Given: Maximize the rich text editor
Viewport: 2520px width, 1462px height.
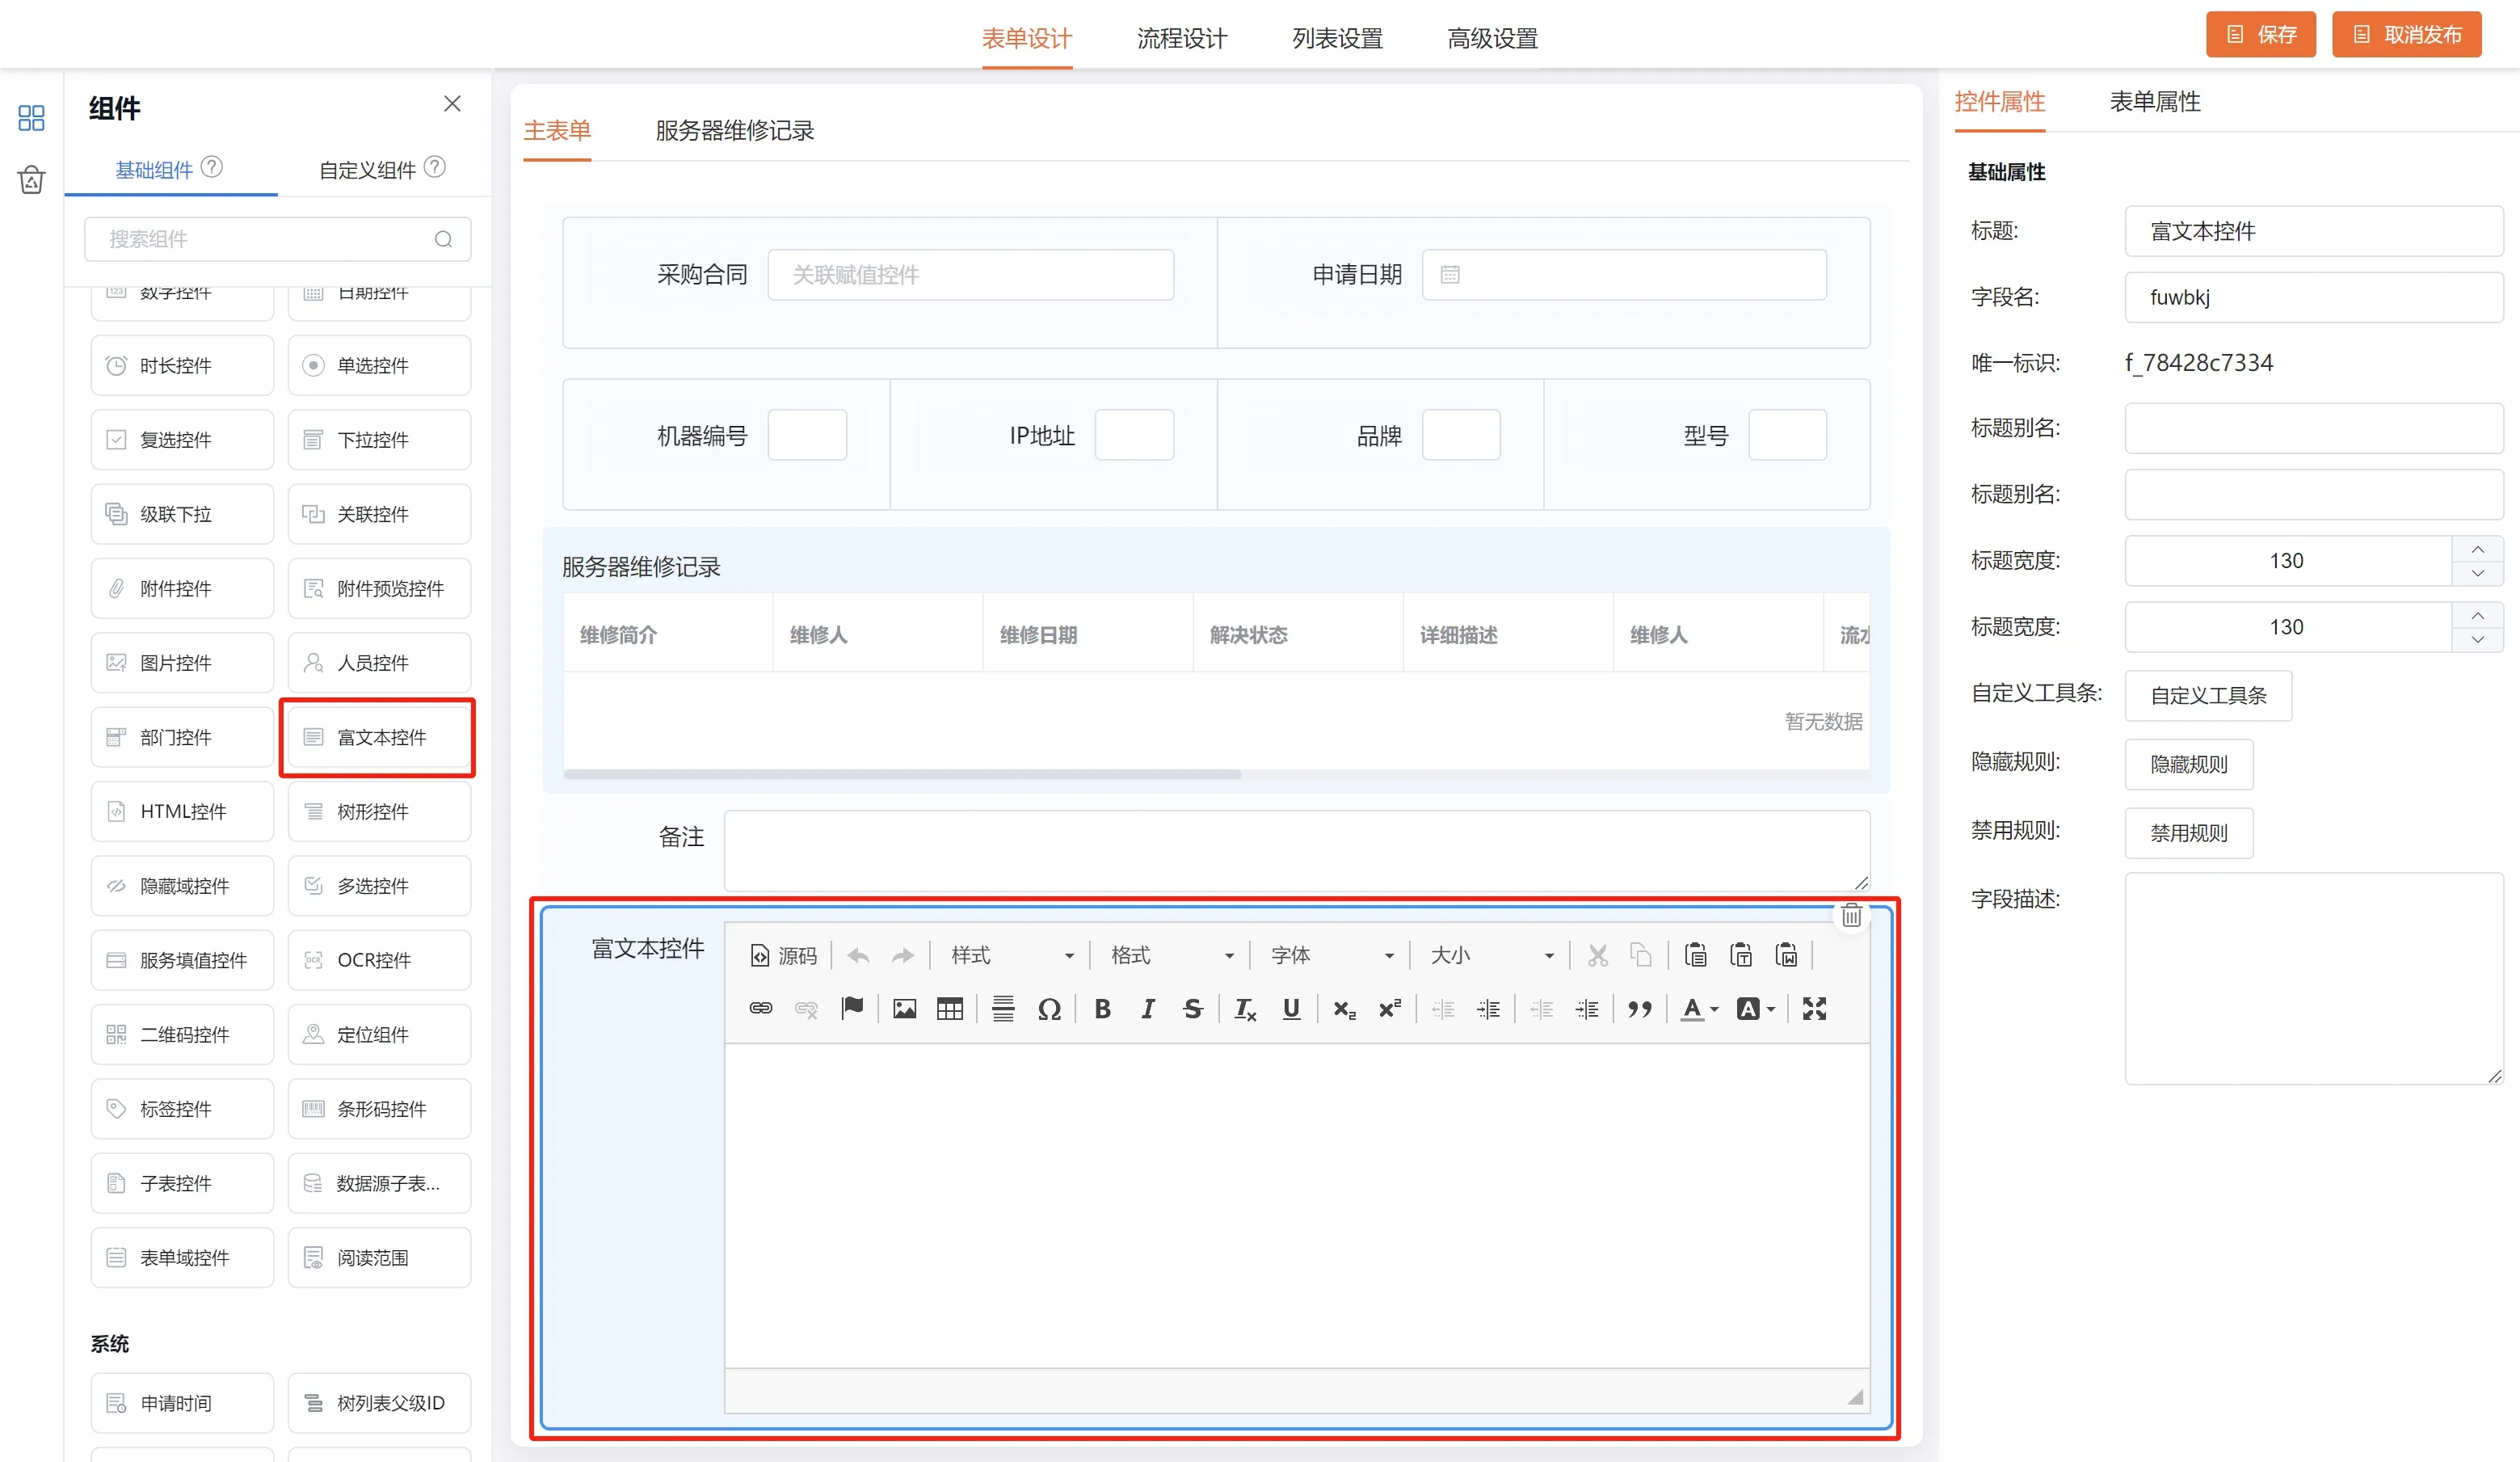Looking at the screenshot, I should pyautogui.click(x=1814, y=1009).
